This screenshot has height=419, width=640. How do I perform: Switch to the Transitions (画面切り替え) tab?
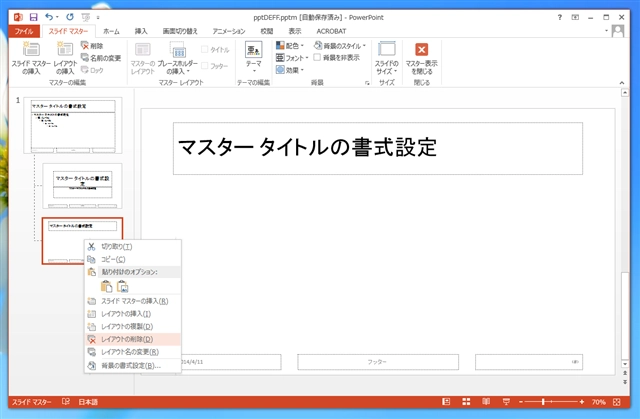click(180, 31)
